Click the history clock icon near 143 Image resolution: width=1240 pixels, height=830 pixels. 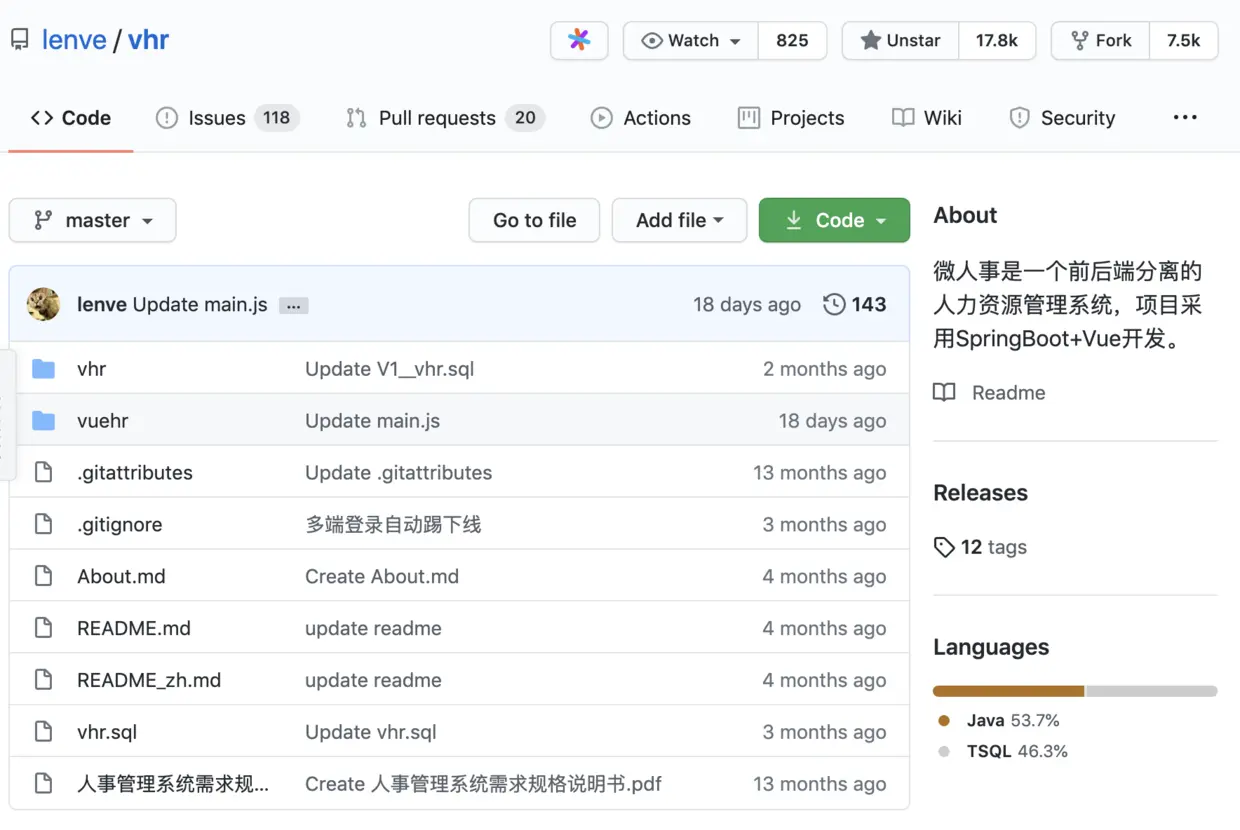point(834,304)
